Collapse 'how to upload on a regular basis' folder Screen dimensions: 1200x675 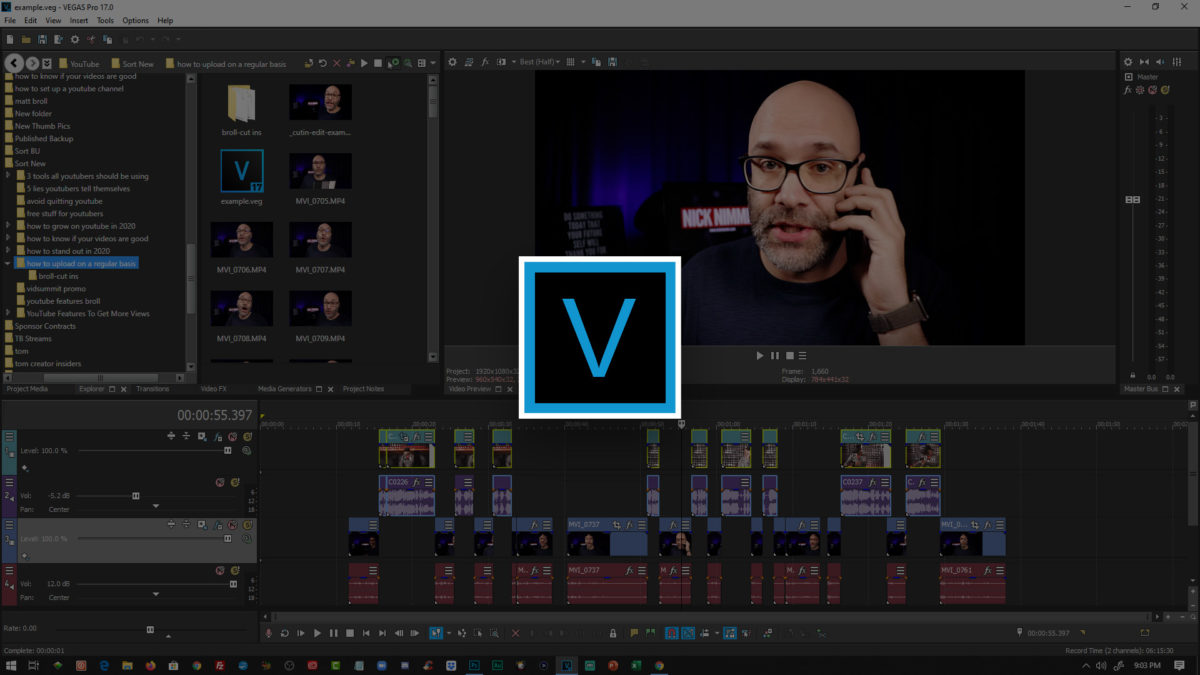tap(8, 264)
